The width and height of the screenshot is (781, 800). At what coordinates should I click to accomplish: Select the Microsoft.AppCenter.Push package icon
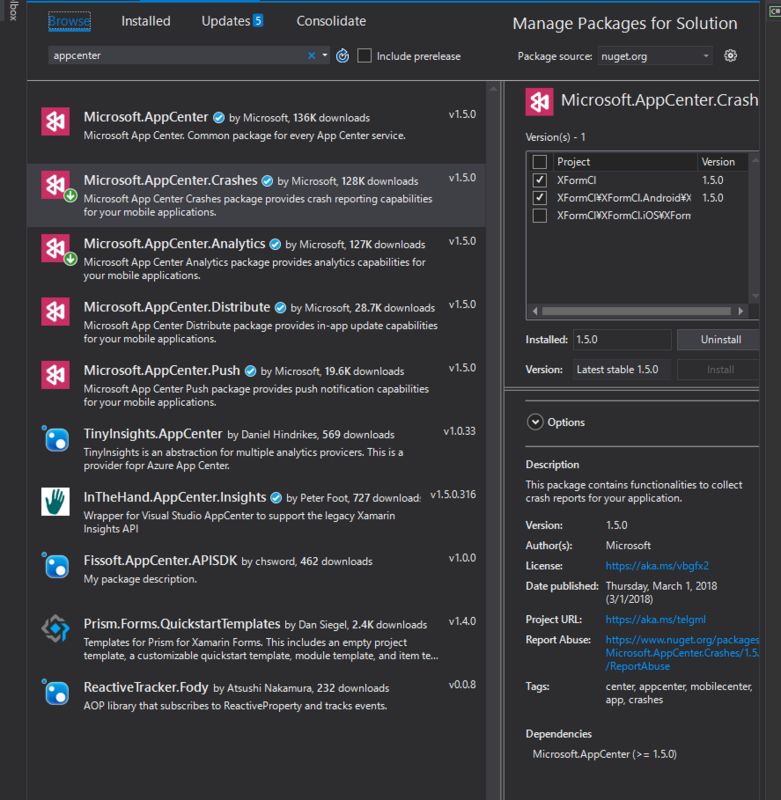pos(55,375)
